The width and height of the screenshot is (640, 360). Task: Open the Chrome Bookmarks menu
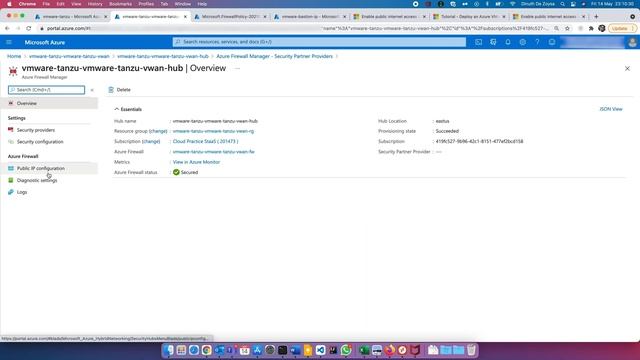tap(120, 4)
